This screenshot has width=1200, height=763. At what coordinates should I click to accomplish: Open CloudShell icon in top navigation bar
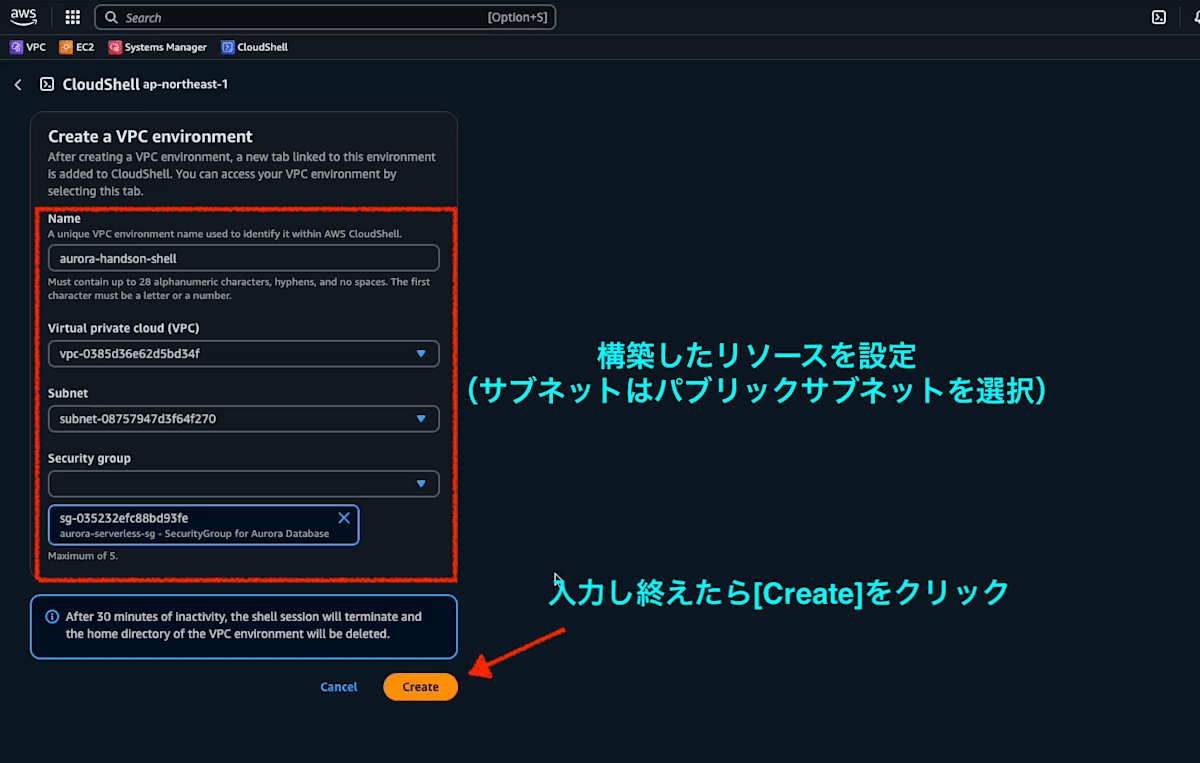point(1159,17)
